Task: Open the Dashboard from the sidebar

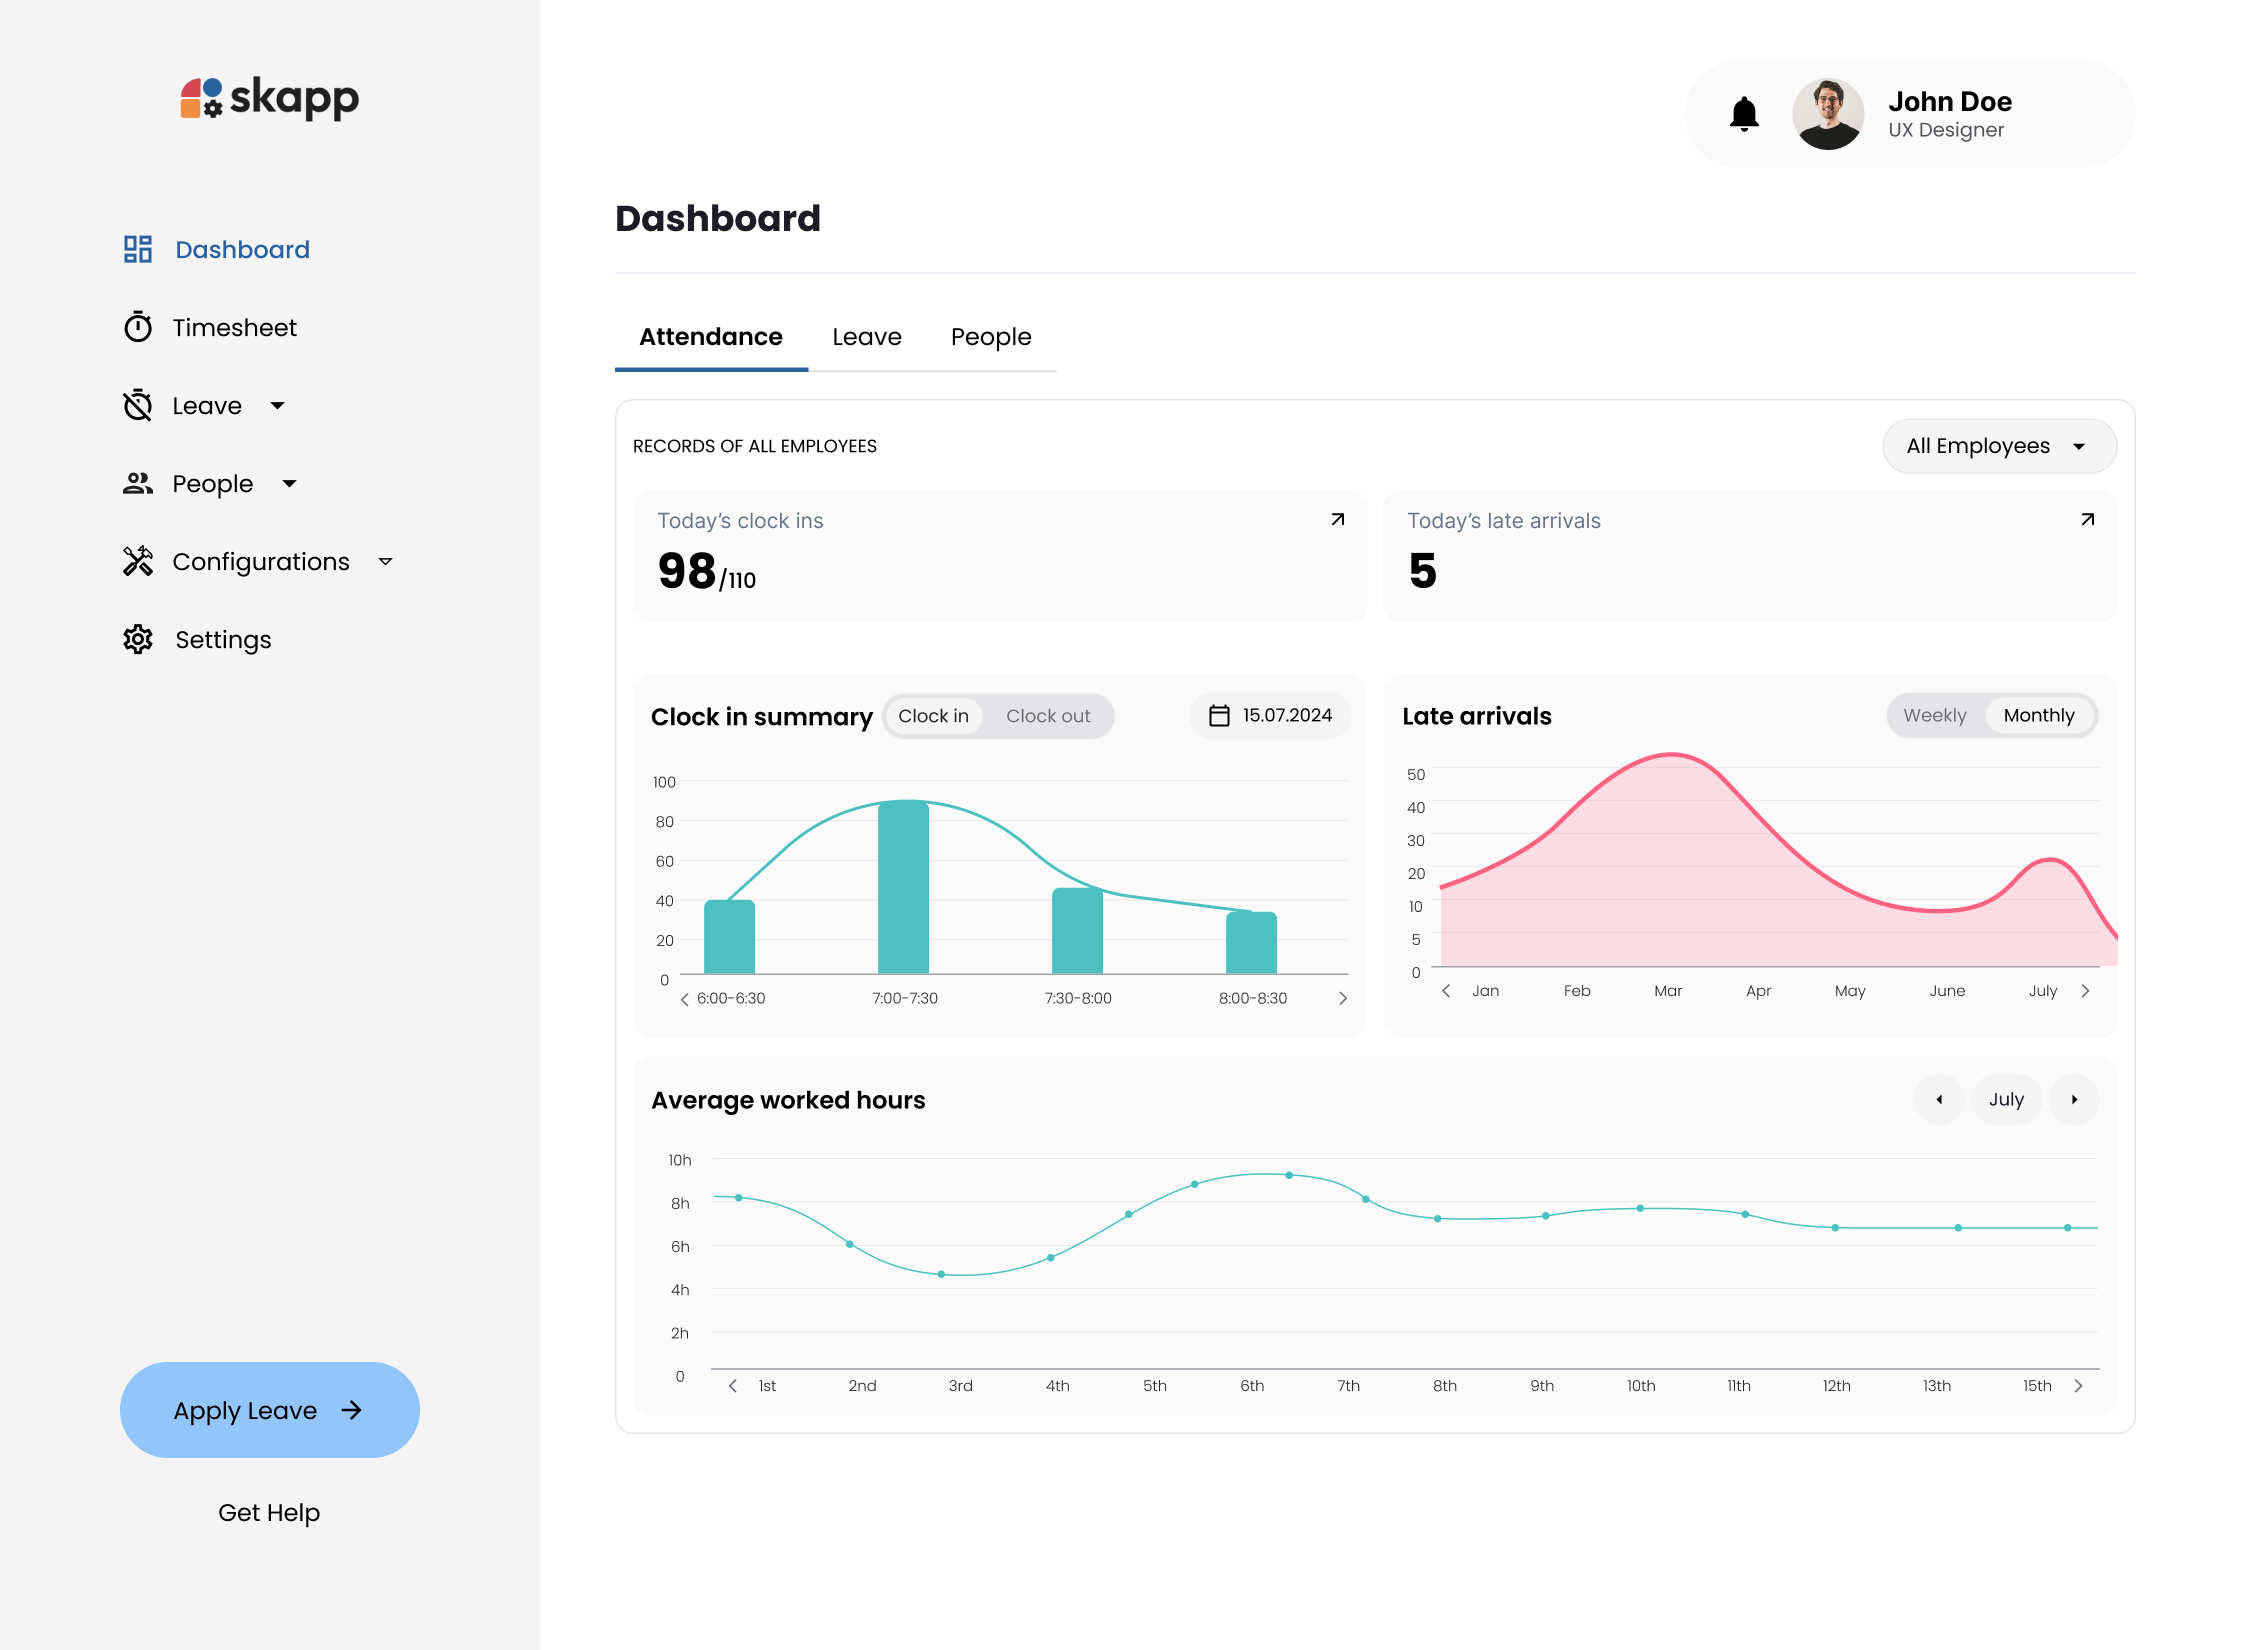Action: click(242, 249)
